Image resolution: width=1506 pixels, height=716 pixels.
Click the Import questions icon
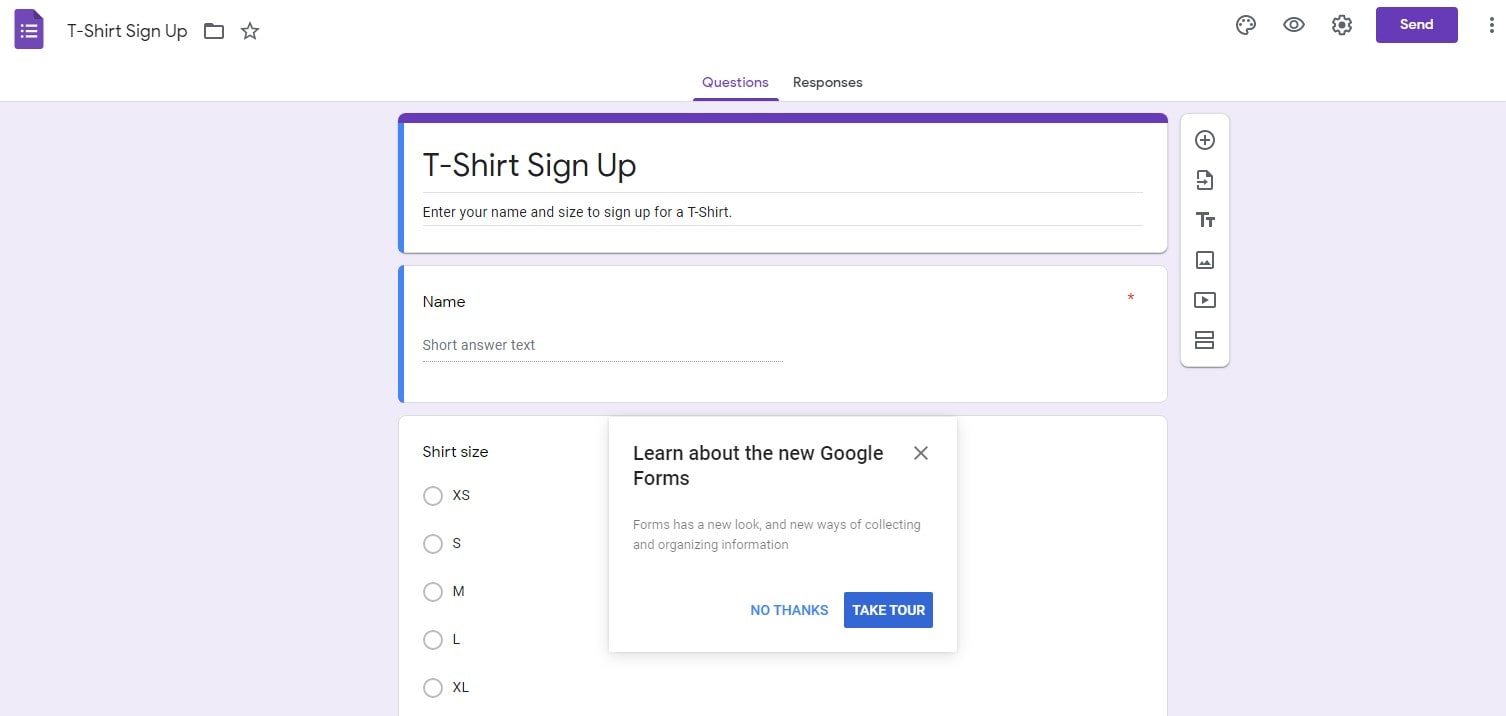[1205, 180]
